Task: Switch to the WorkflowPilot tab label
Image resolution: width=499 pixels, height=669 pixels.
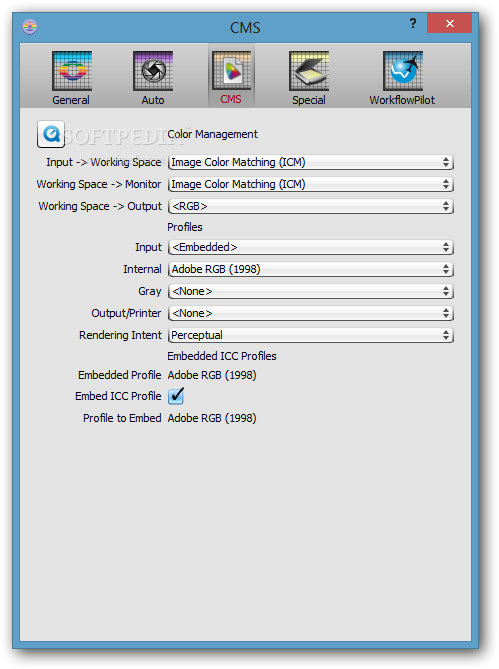Action: point(402,100)
